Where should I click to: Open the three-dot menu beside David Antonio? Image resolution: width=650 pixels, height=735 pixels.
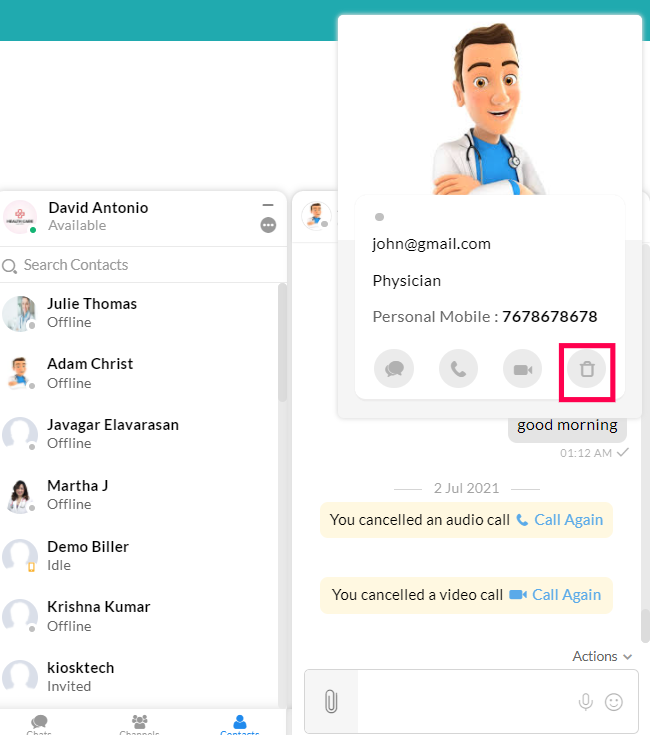268,225
